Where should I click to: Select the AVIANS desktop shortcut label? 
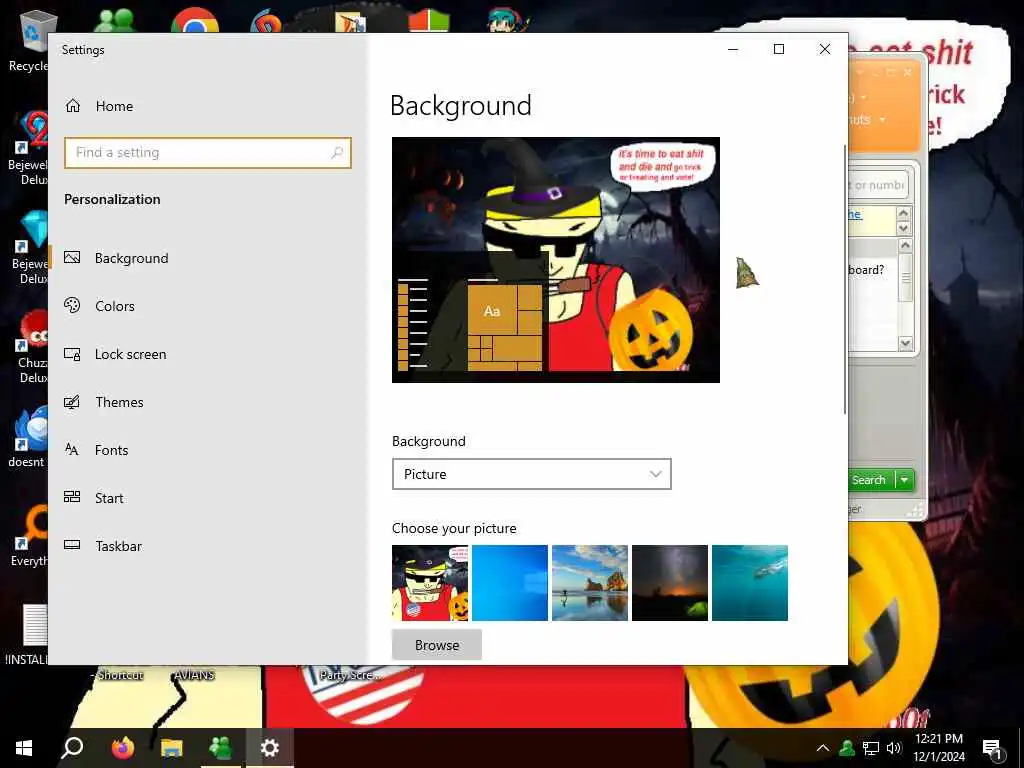click(194, 675)
